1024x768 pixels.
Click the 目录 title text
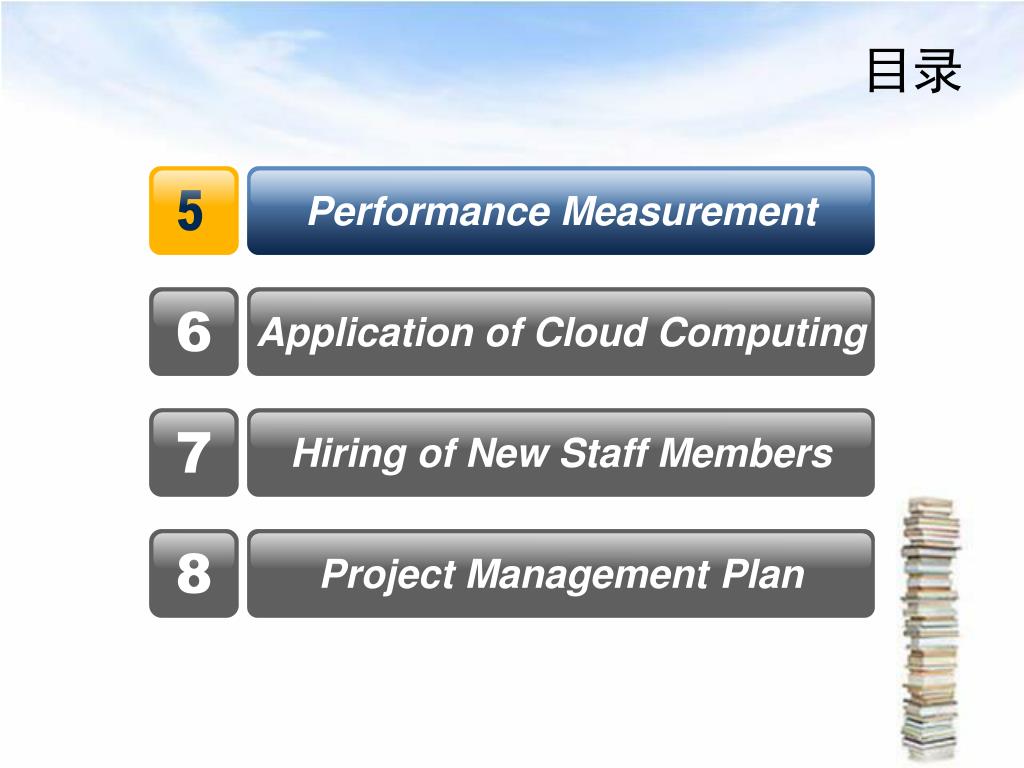(x=914, y=71)
